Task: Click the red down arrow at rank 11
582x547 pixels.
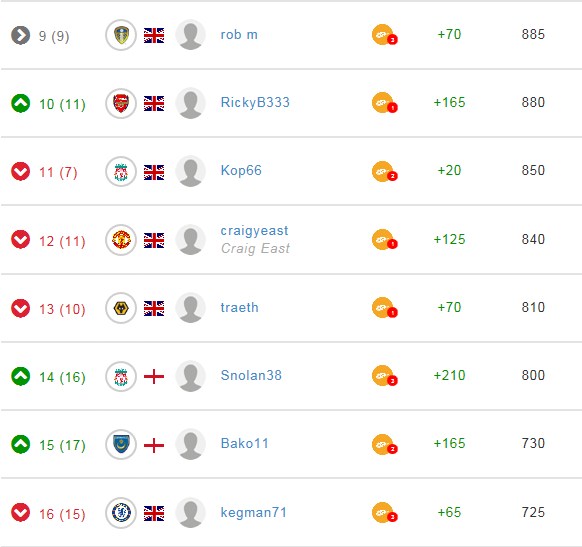Action: click(20, 172)
